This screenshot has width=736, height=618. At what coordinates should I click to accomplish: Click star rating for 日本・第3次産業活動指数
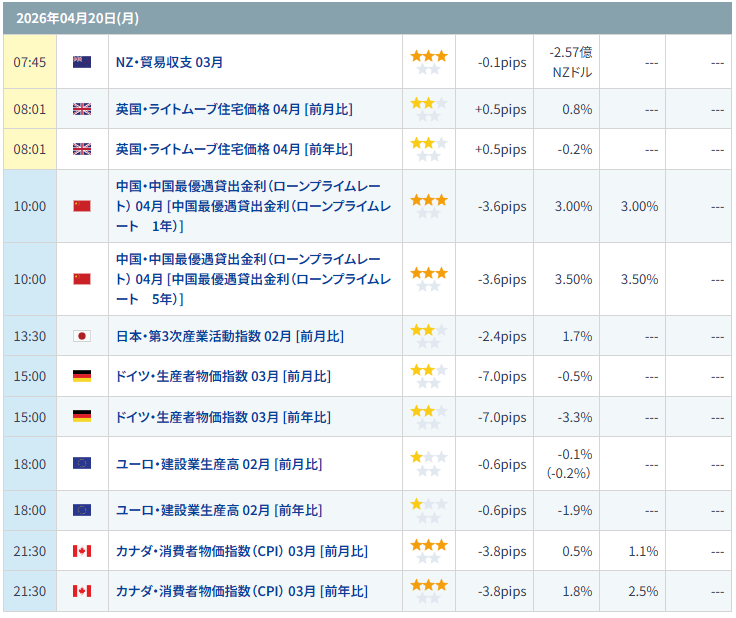click(x=428, y=336)
